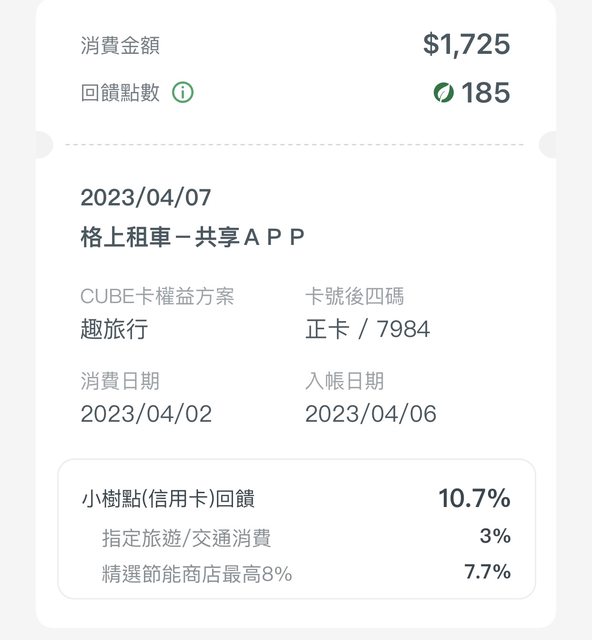Select the $1,725 spending amount
The width and height of the screenshot is (592, 640).
coord(467,44)
